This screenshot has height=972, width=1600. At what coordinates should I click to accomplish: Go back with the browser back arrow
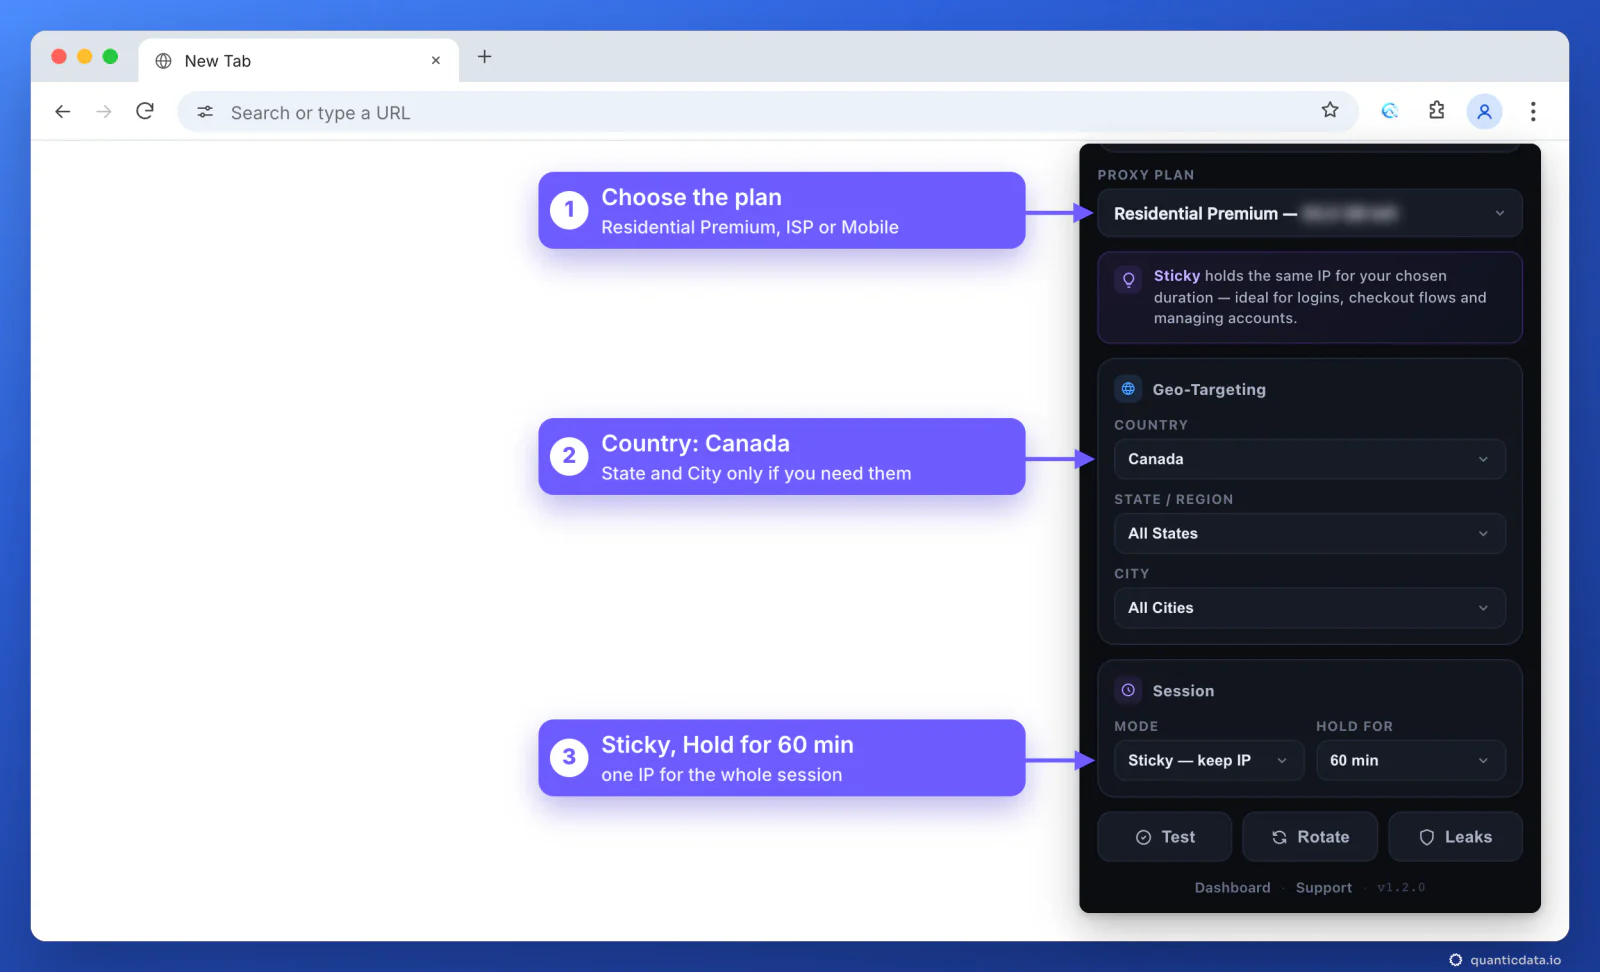(x=63, y=112)
